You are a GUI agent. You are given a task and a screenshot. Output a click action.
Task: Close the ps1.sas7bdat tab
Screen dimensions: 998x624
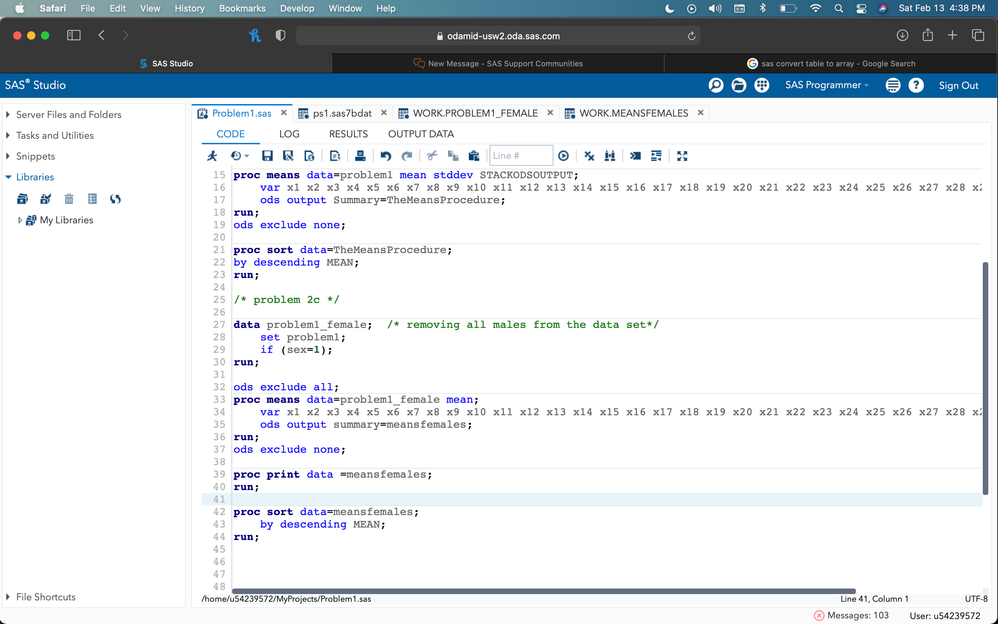[x=384, y=113]
